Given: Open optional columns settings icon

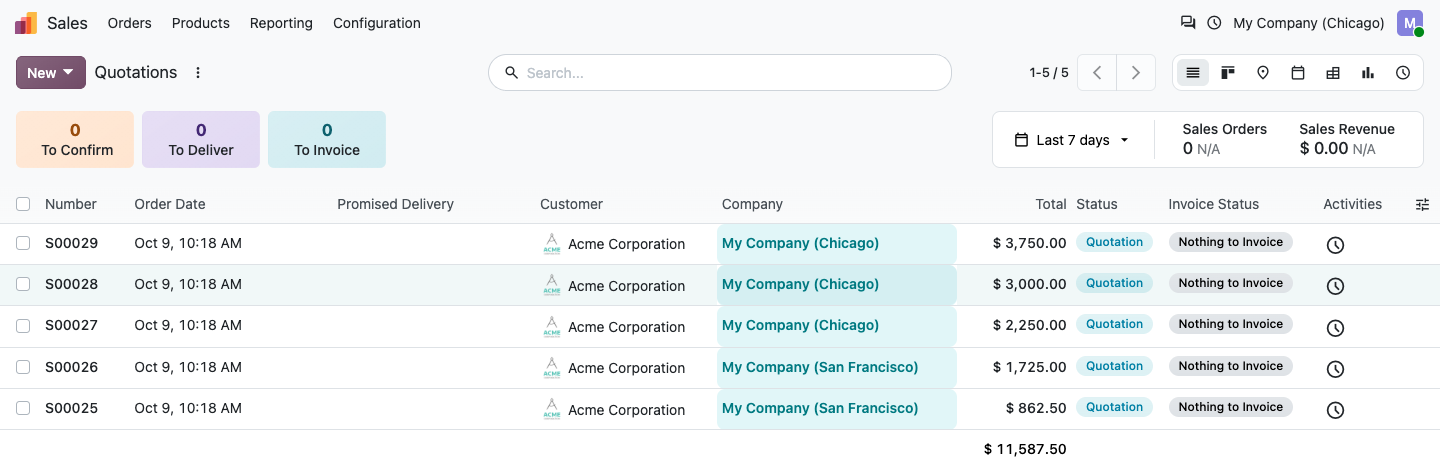Looking at the screenshot, I should point(1422,204).
